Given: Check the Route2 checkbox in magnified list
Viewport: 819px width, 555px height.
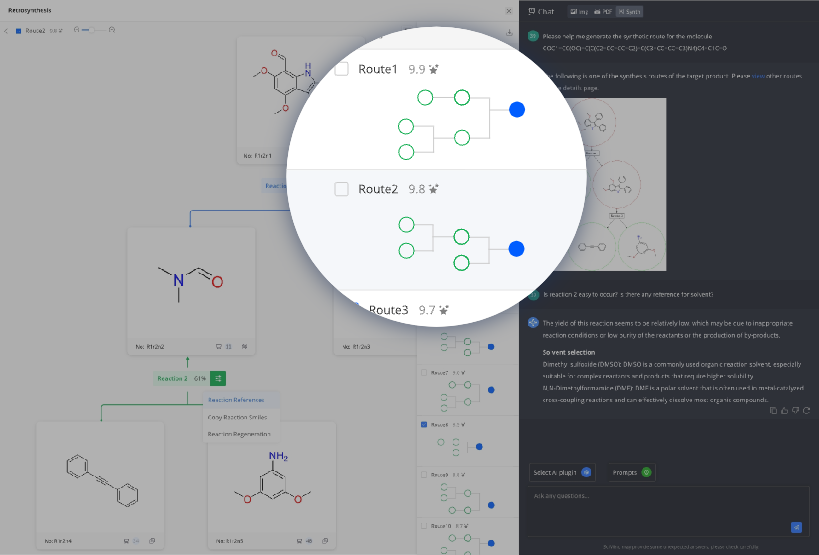Looking at the screenshot, I should (x=341, y=189).
